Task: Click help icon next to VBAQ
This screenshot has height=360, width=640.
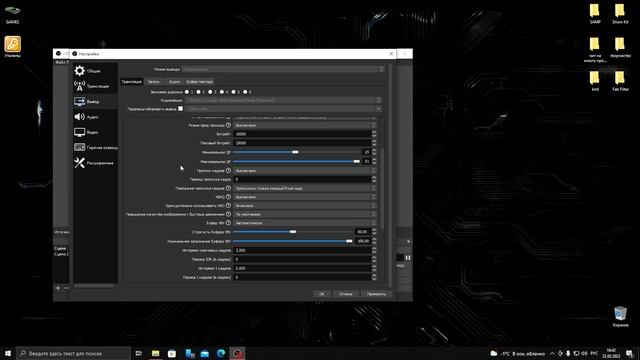Action: tap(228, 197)
